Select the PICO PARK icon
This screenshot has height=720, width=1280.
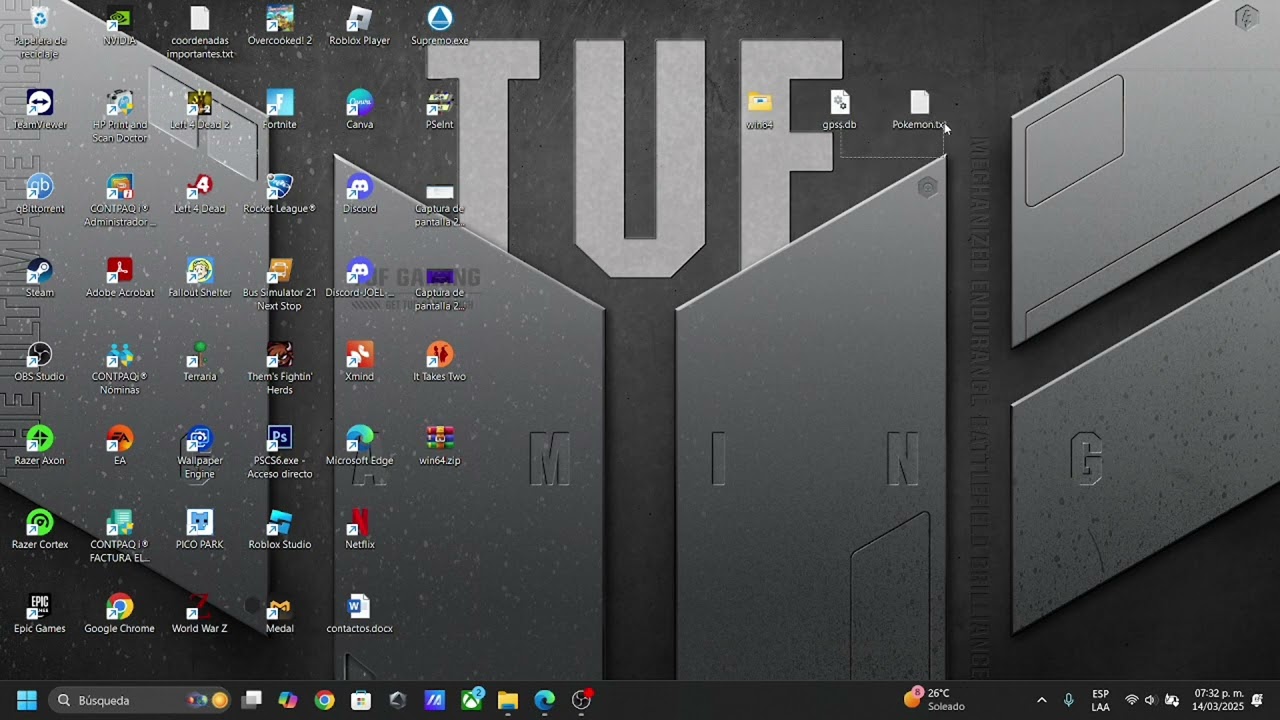200,530
